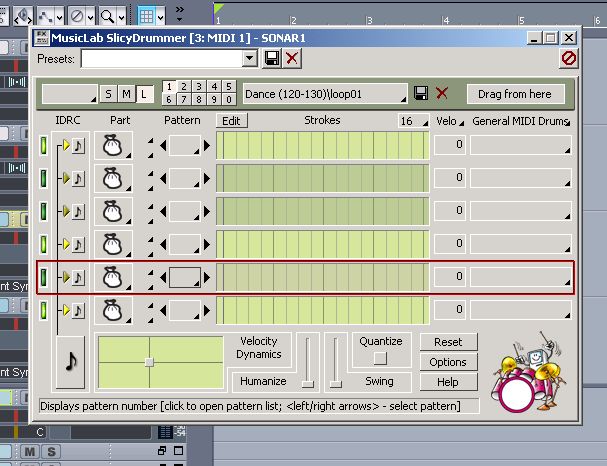Click the Swing slider handle

tap(336, 384)
